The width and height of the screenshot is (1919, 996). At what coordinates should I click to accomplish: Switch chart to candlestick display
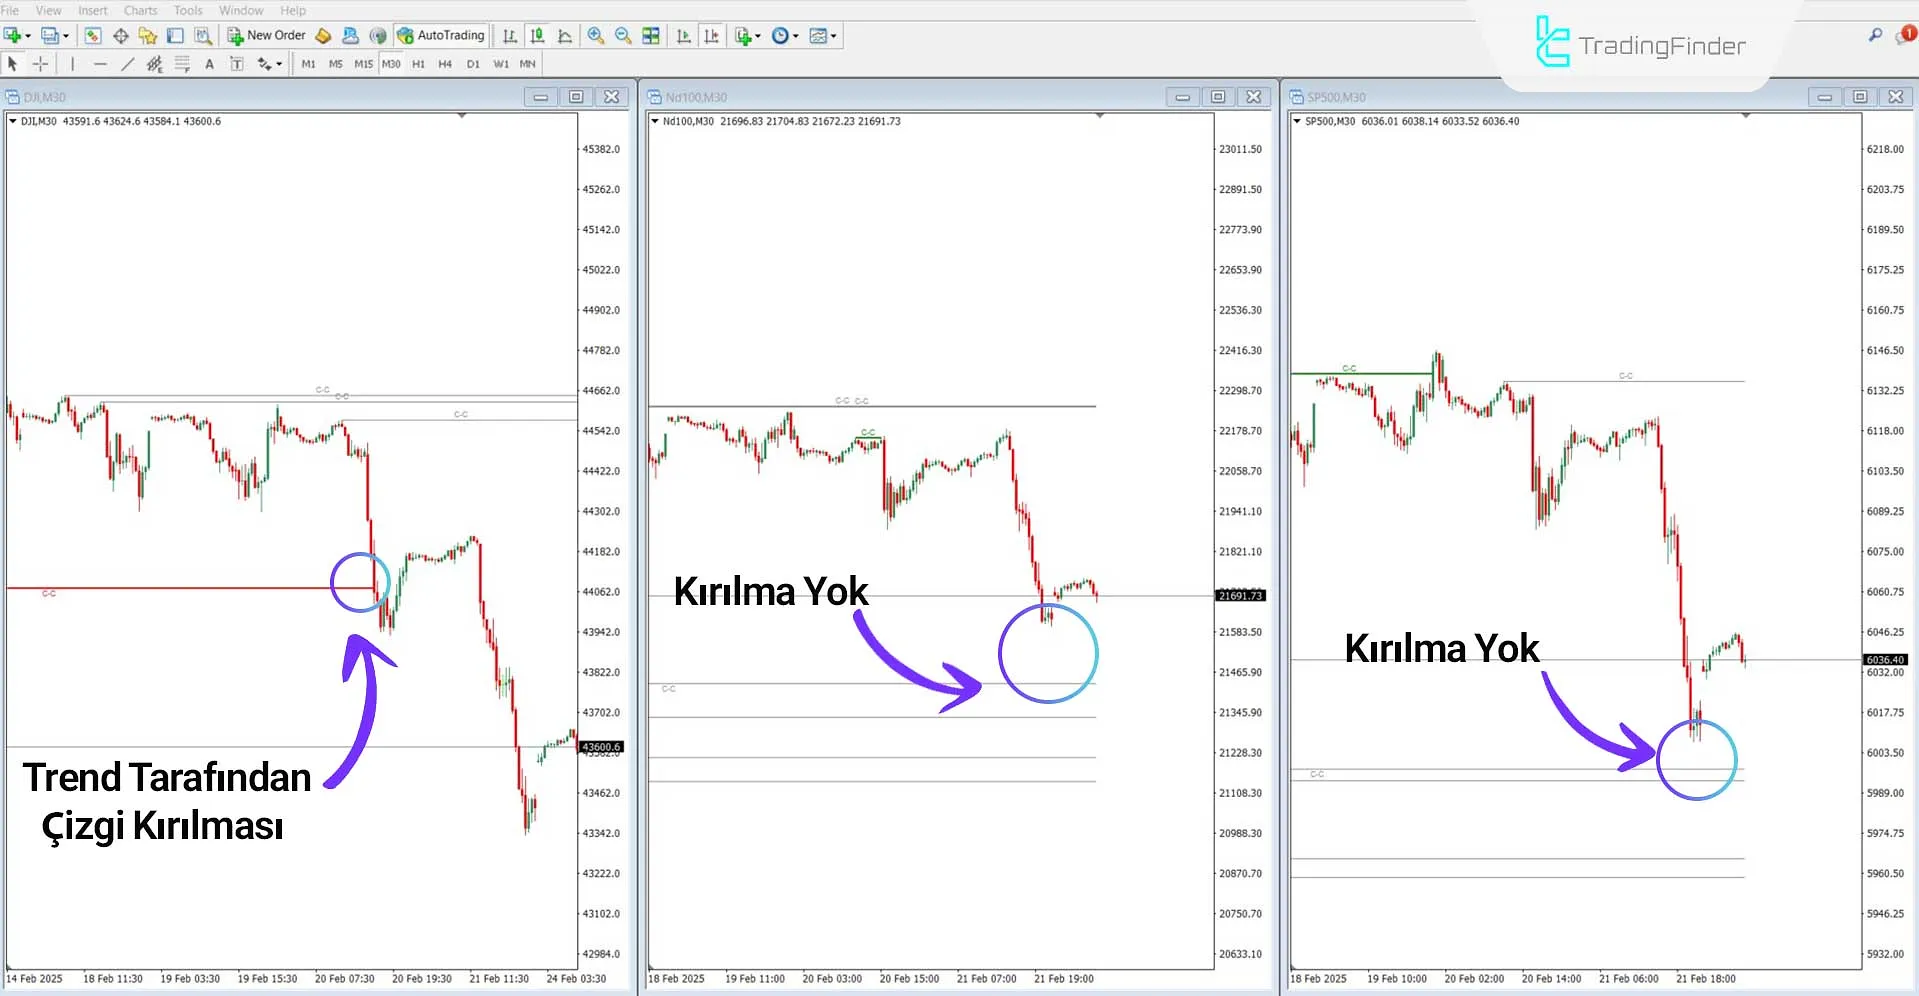pyautogui.click(x=537, y=35)
